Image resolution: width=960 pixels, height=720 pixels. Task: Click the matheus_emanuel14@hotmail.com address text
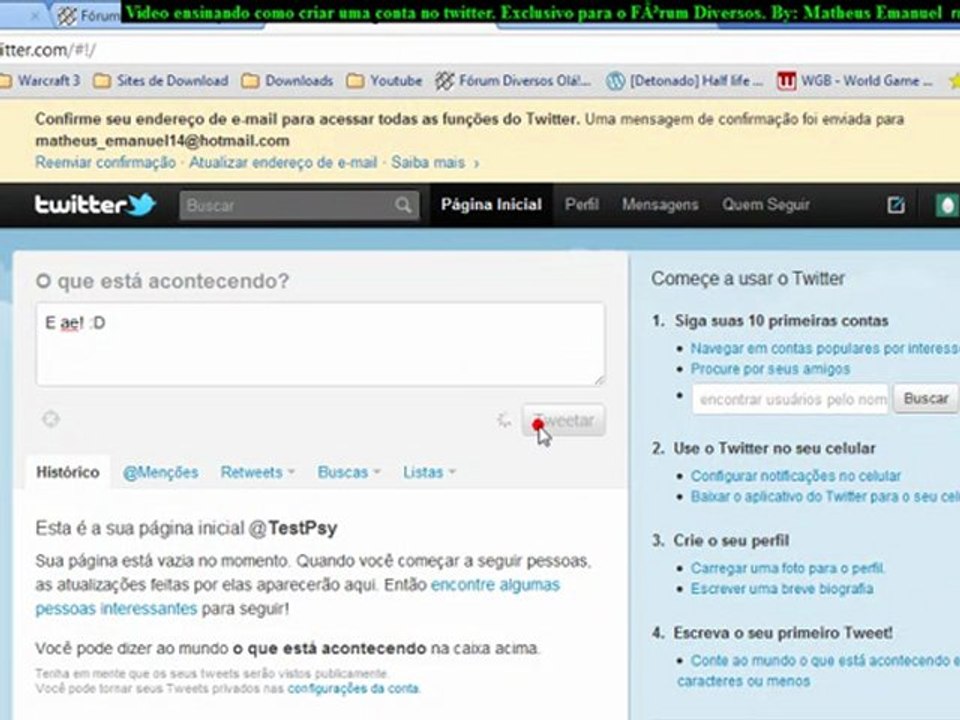tap(162, 141)
